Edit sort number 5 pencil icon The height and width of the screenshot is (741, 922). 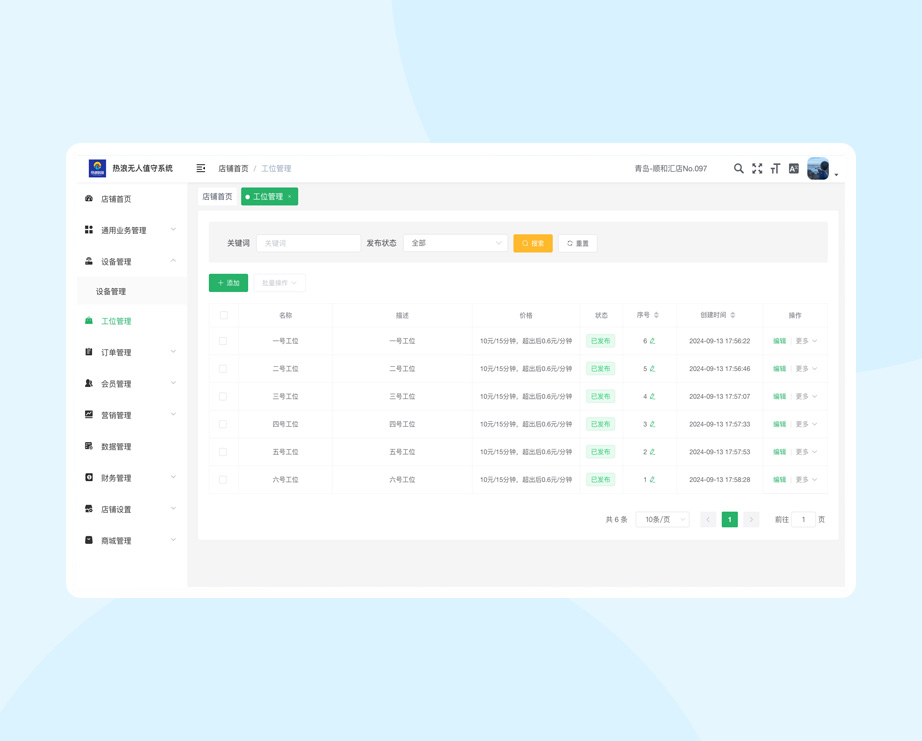click(x=653, y=369)
